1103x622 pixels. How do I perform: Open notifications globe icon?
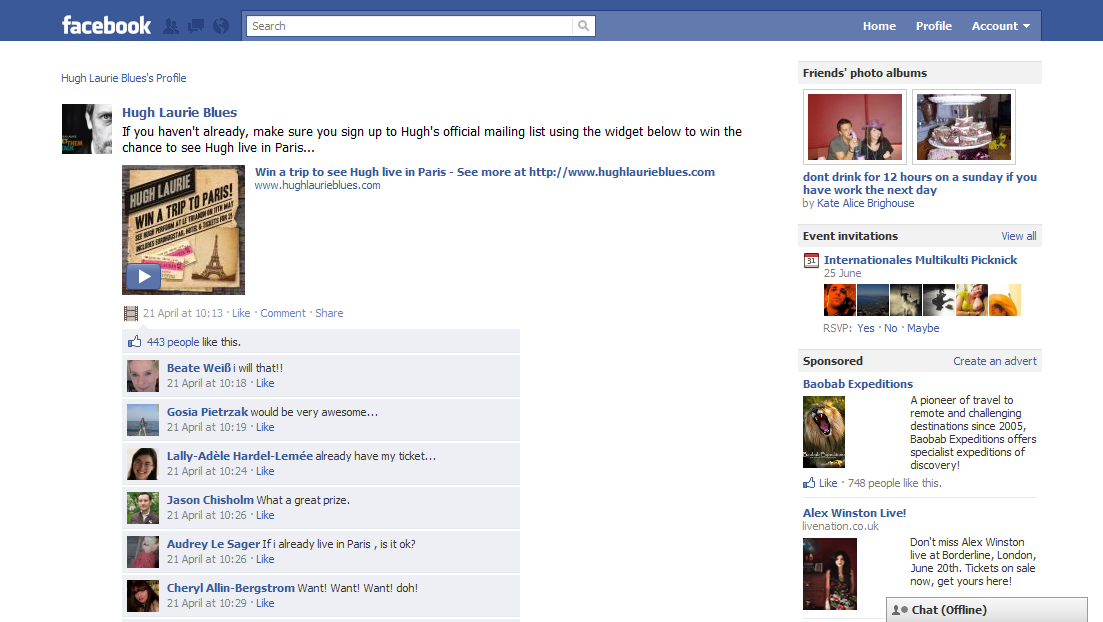click(221, 26)
